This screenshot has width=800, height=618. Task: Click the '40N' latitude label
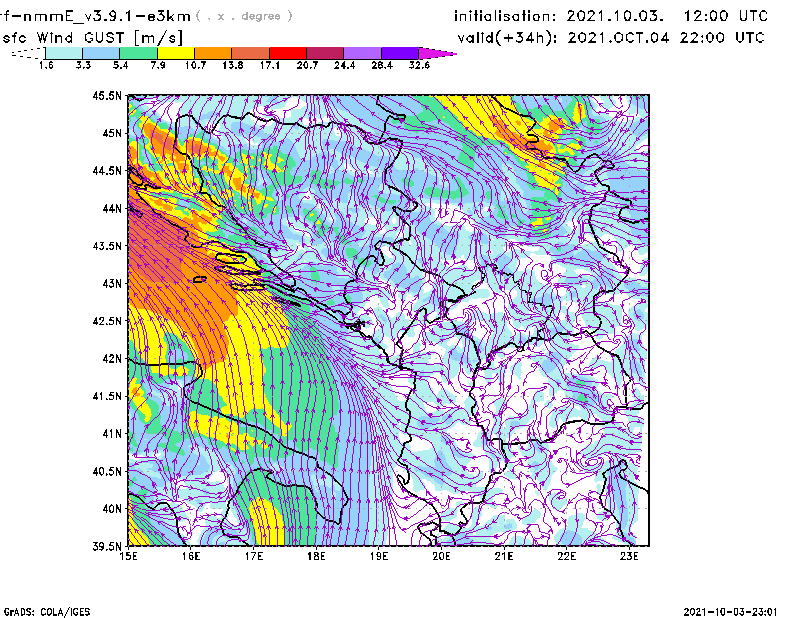[x=112, y=509]
